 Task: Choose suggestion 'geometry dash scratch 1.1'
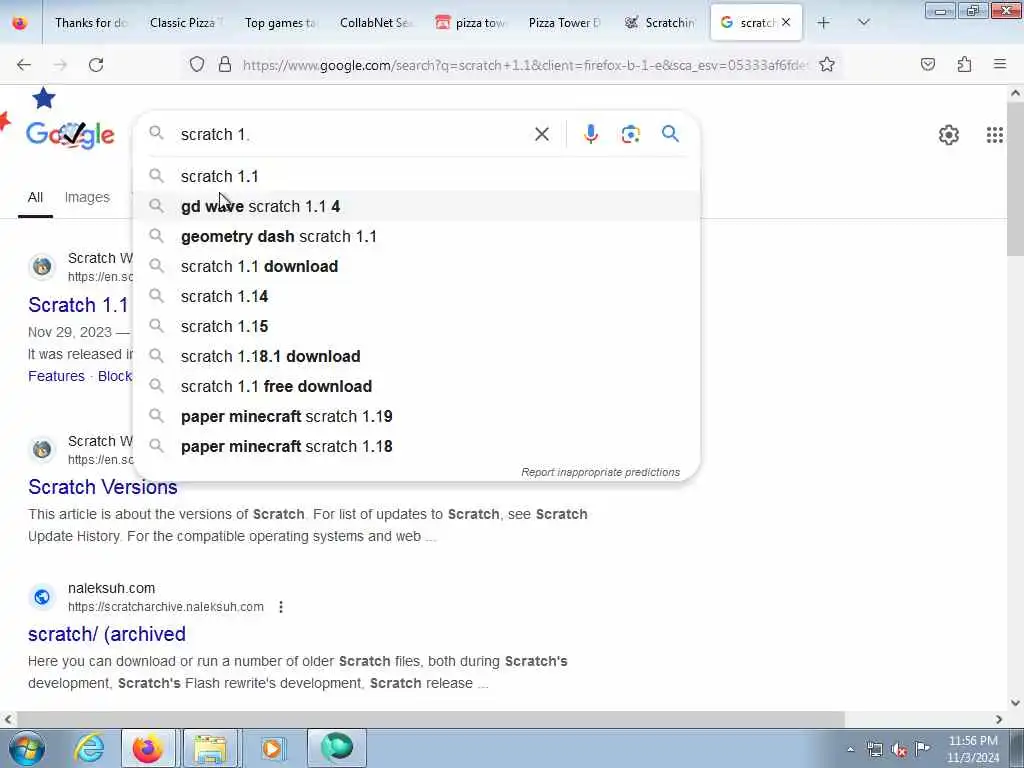417,236
